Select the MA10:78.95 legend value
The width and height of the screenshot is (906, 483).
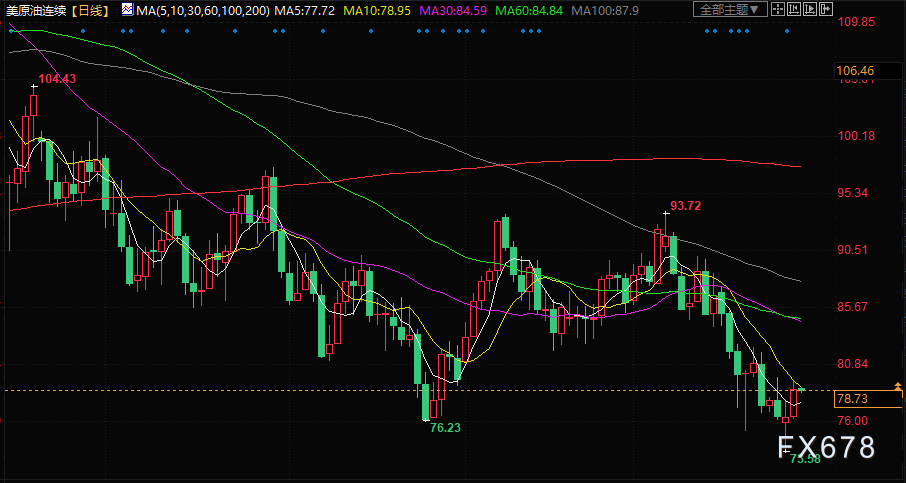point(378,10)
